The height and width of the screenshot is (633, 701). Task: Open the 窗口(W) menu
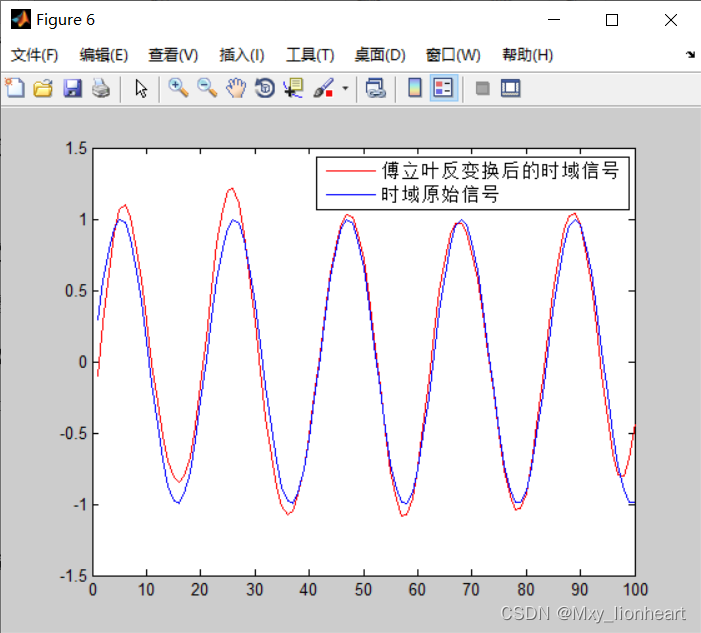[453, 55]
